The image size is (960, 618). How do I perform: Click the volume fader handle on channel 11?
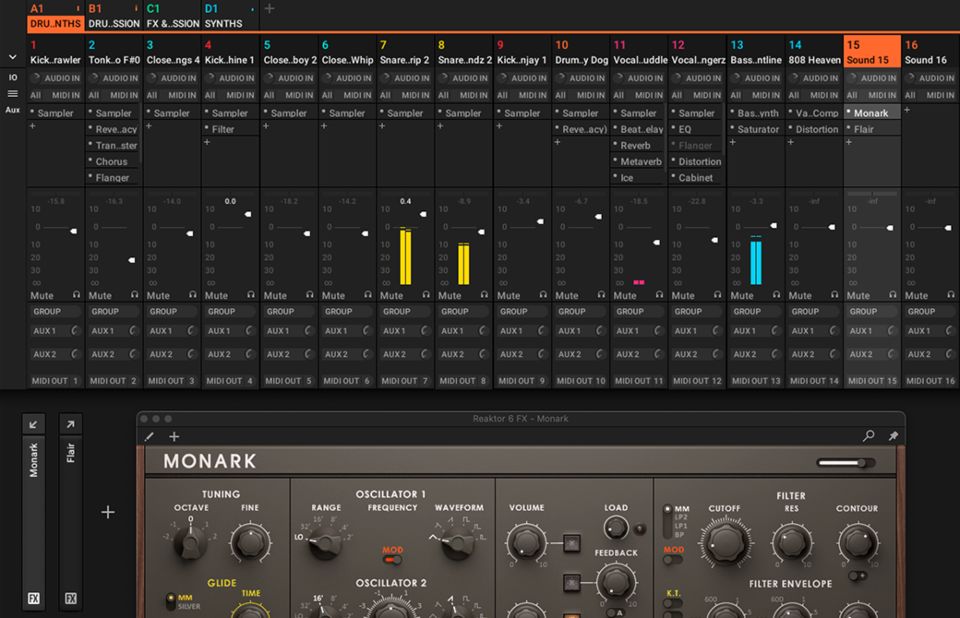point(656,242)
